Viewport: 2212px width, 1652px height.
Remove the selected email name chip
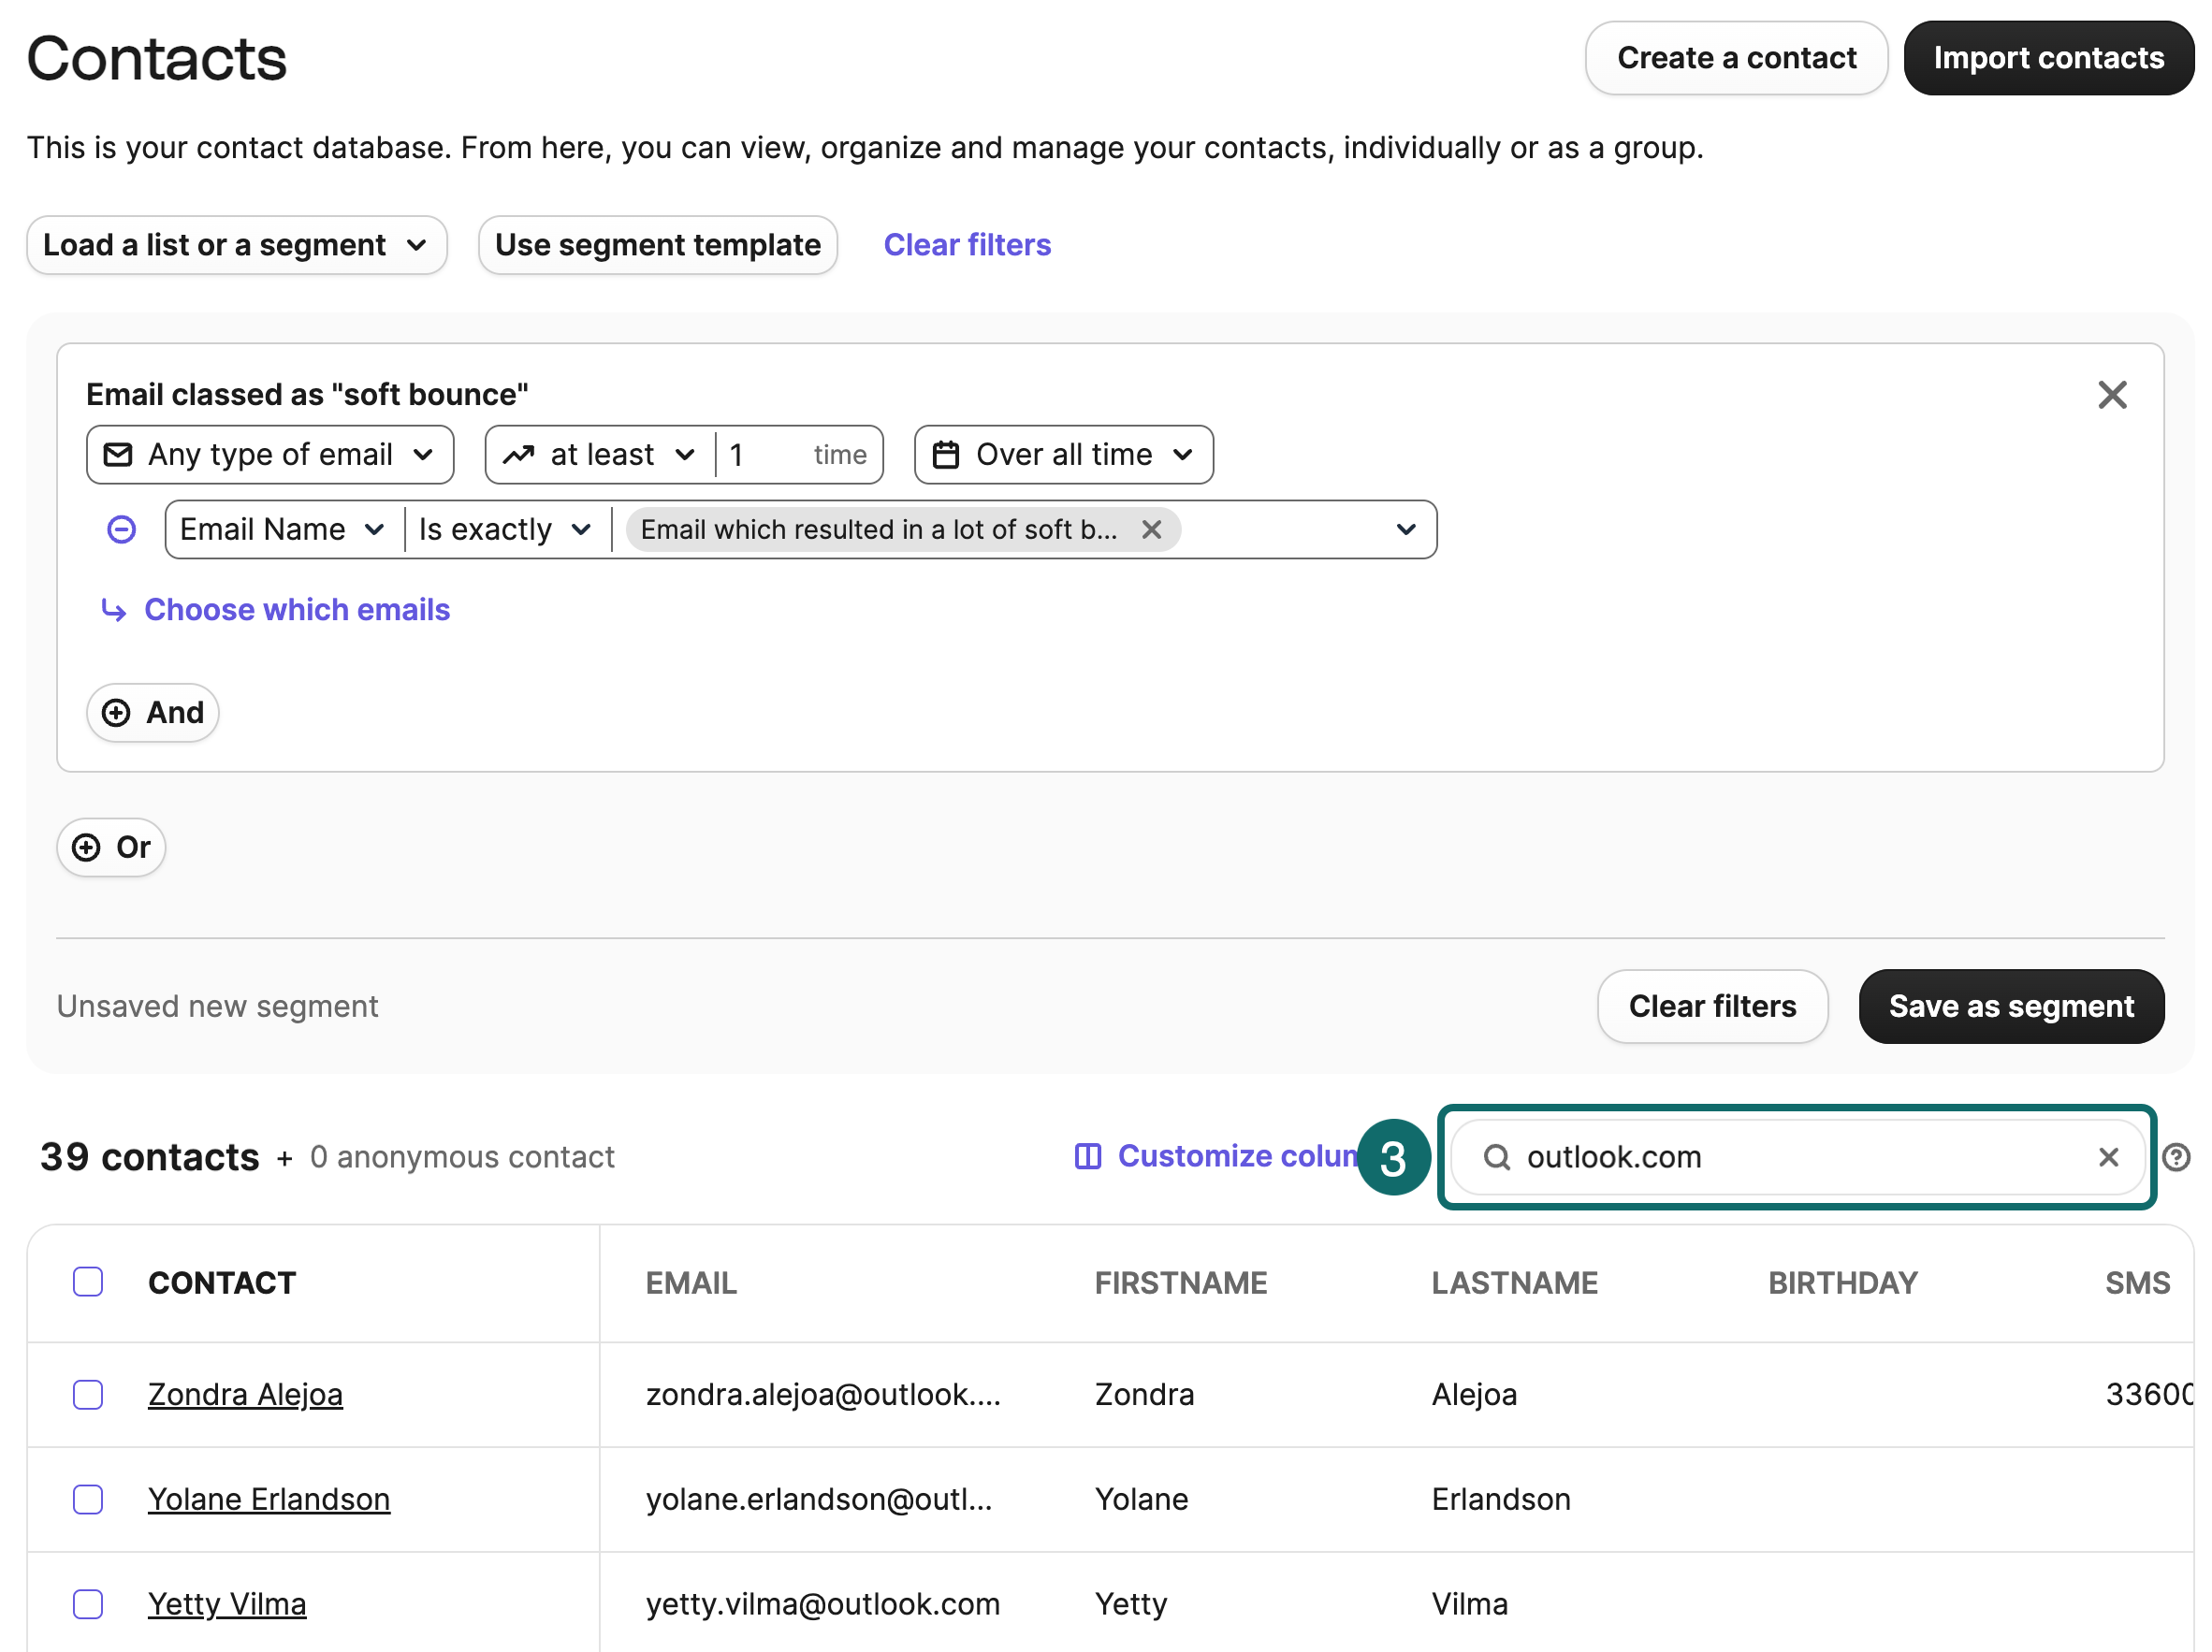(x=1151, y=529)
